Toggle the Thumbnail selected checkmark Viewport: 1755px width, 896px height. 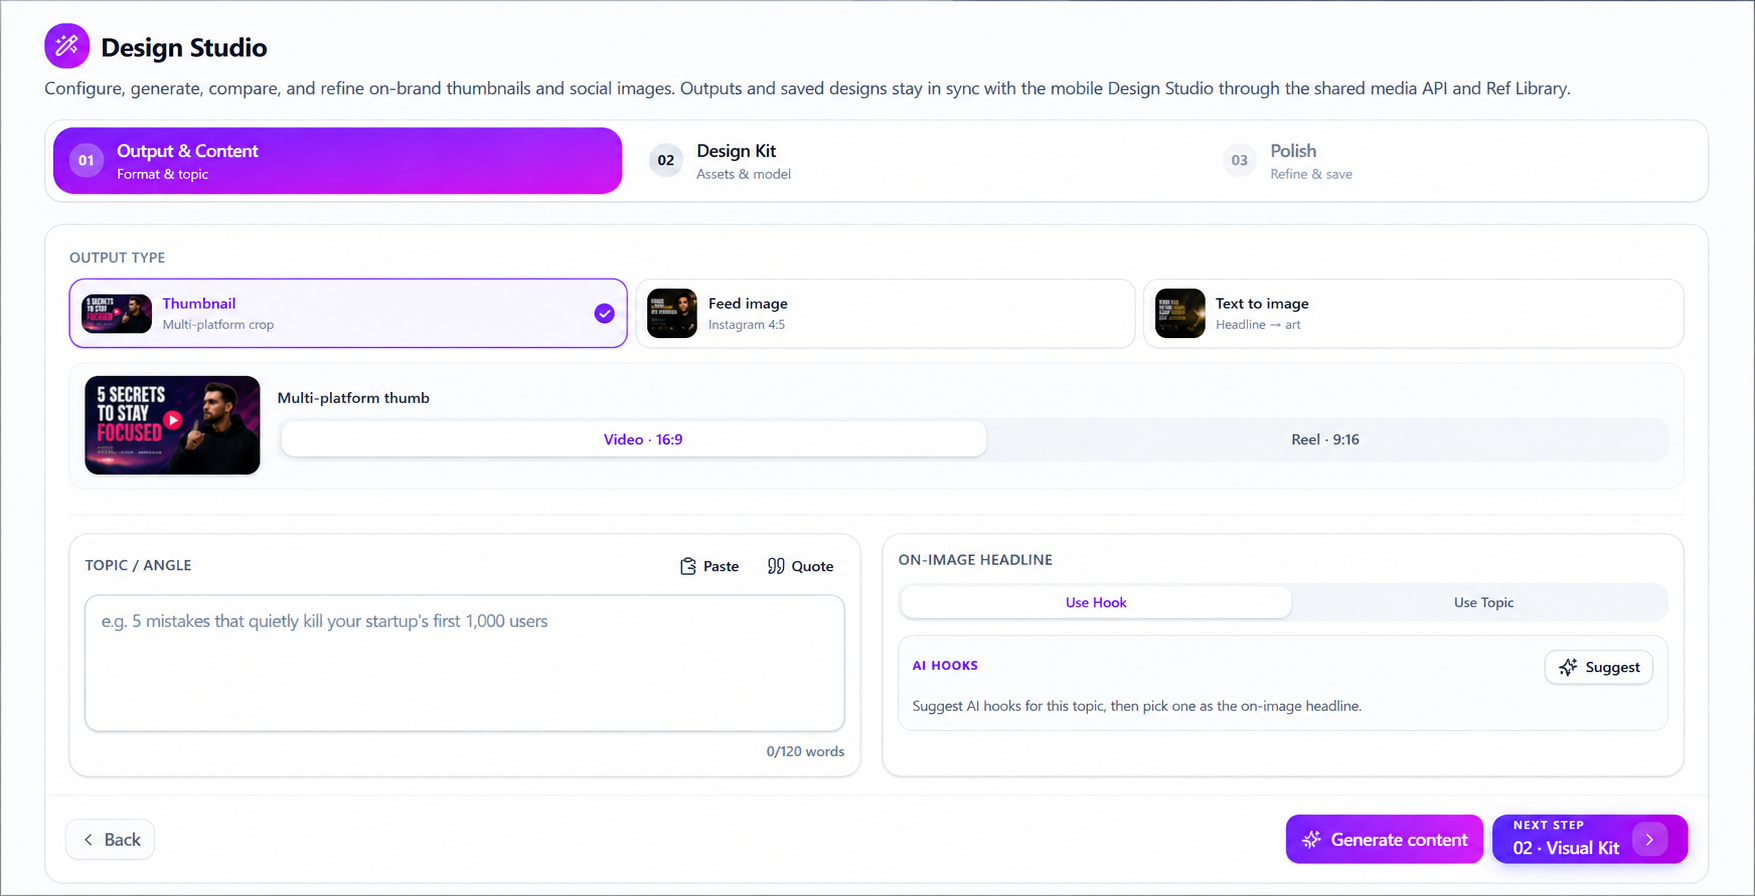(604, 313)
